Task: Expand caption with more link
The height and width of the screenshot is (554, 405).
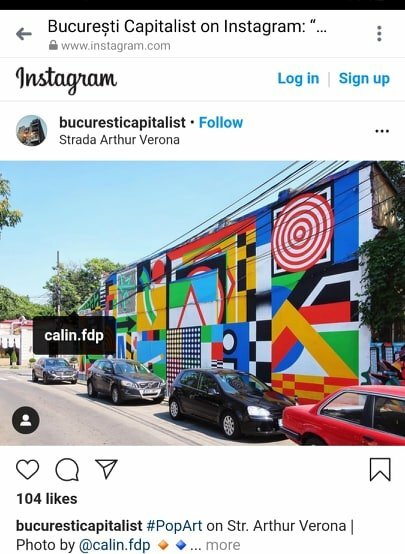Action: pyautogui.click(x=223, y=545)
